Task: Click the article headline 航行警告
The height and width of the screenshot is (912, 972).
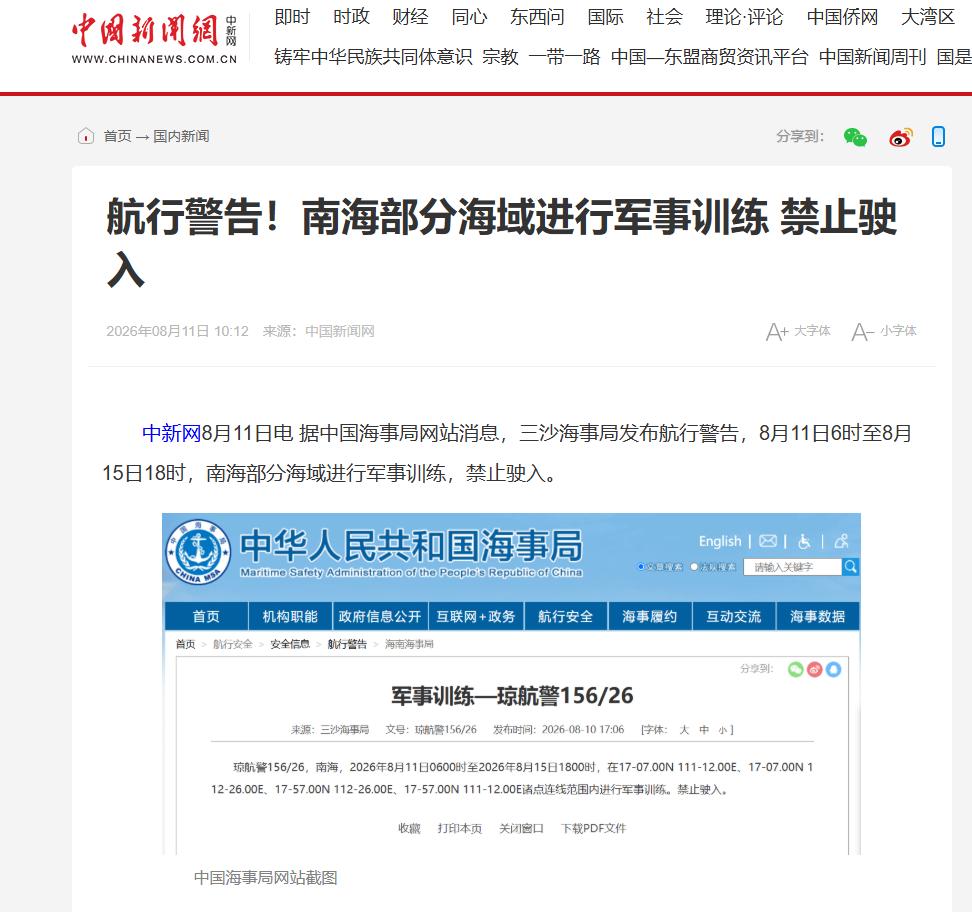Action: point(501,242)
